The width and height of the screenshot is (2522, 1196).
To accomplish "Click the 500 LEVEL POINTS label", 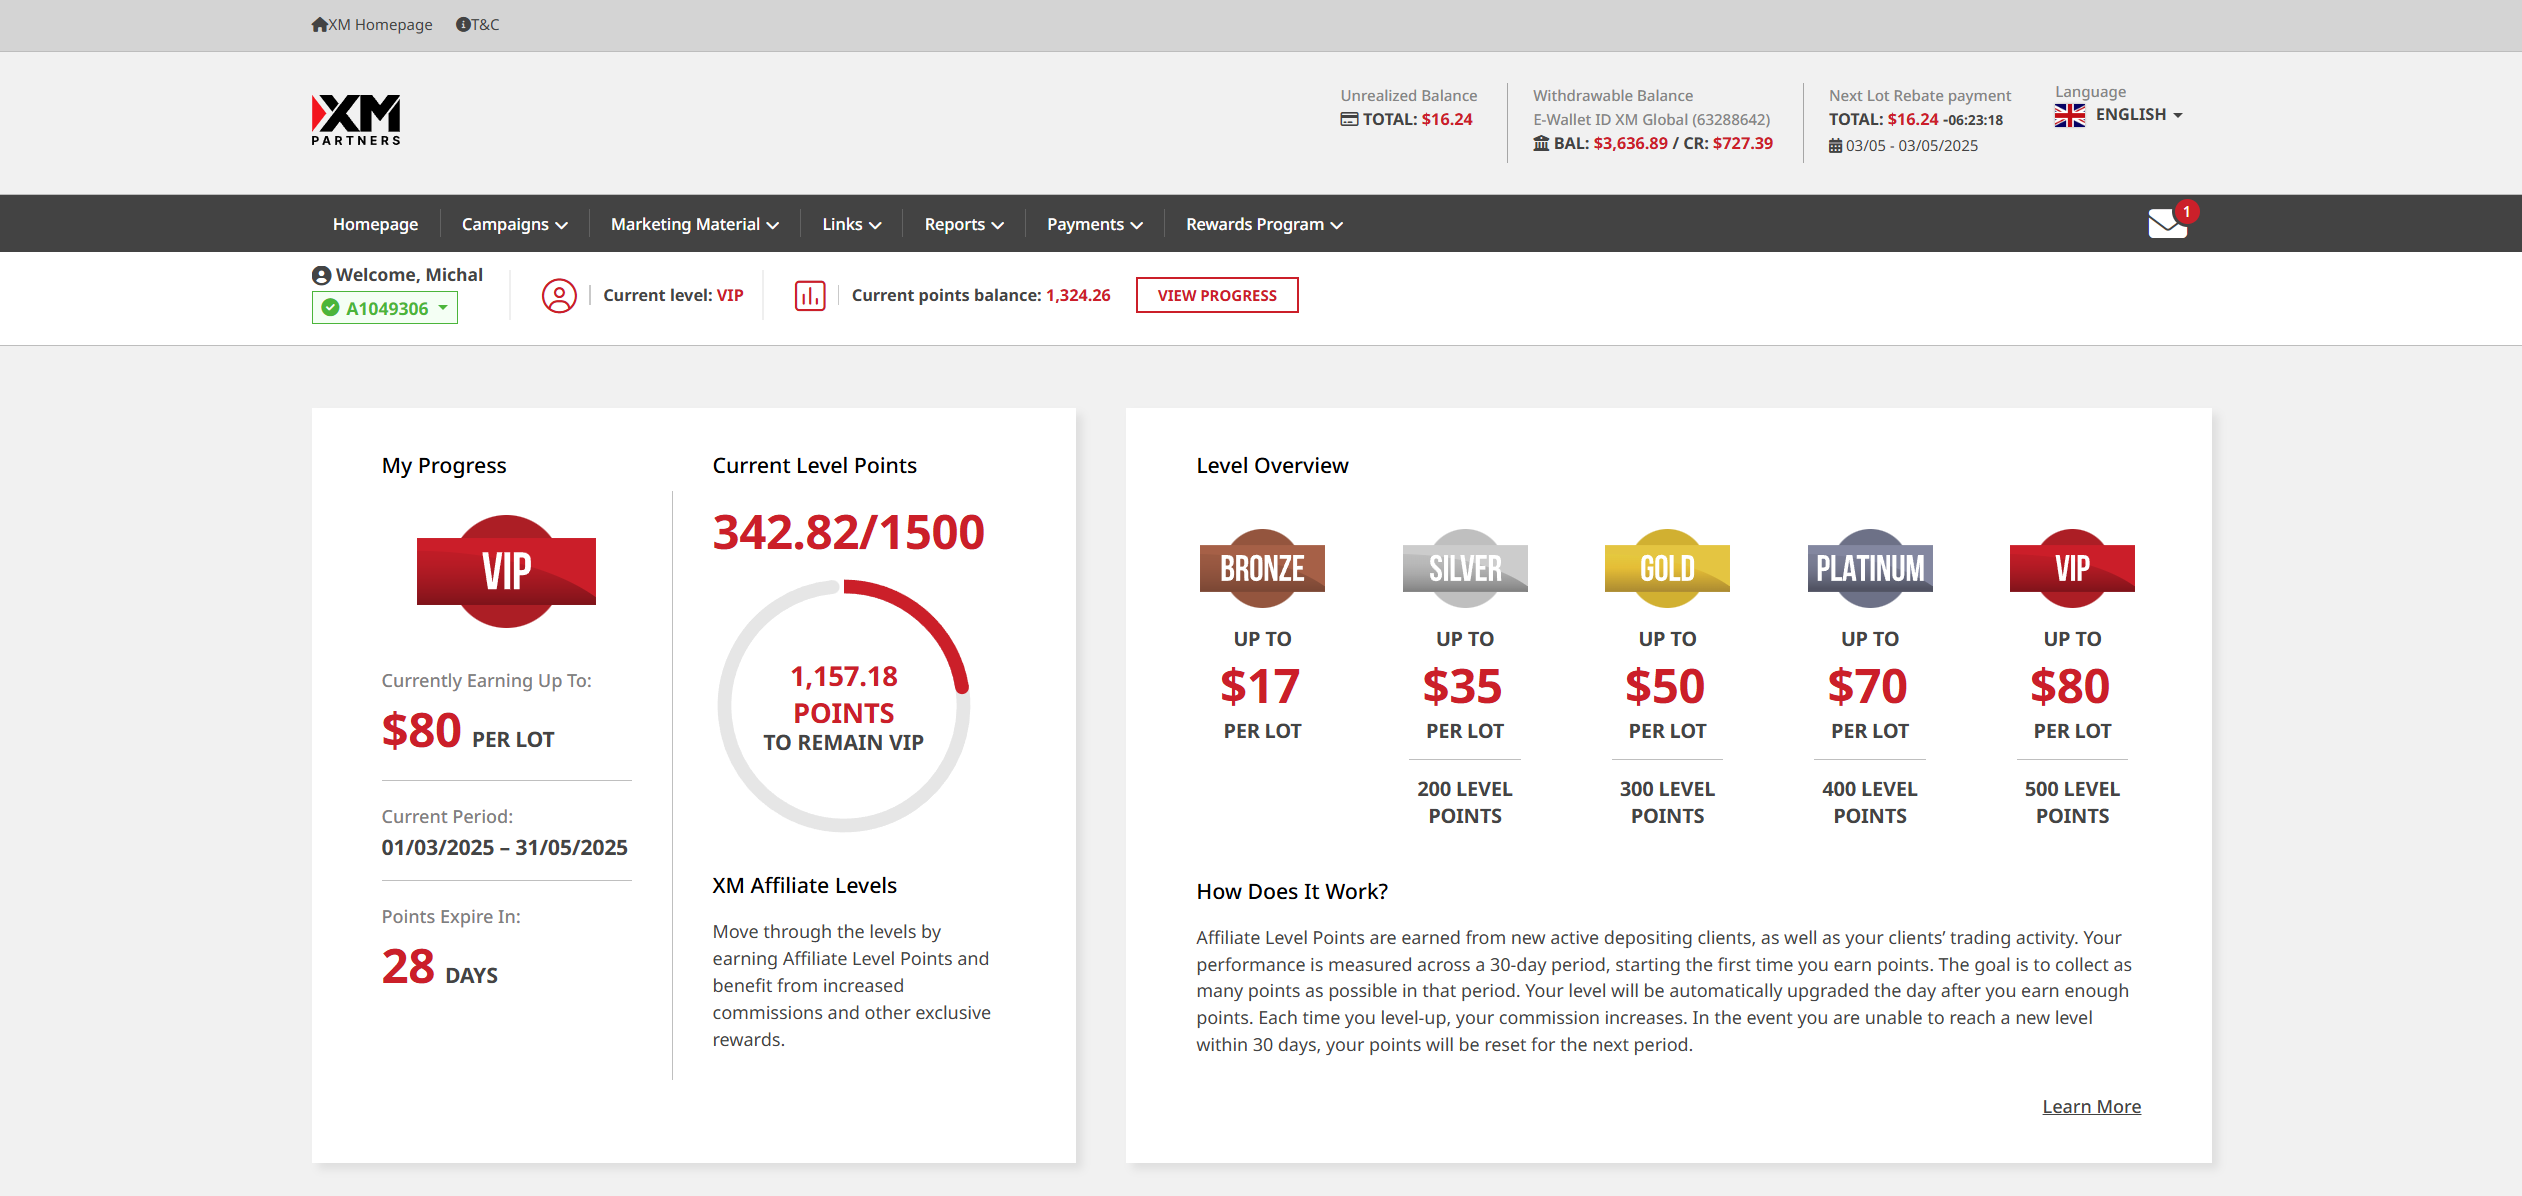I will [2072, 802].
